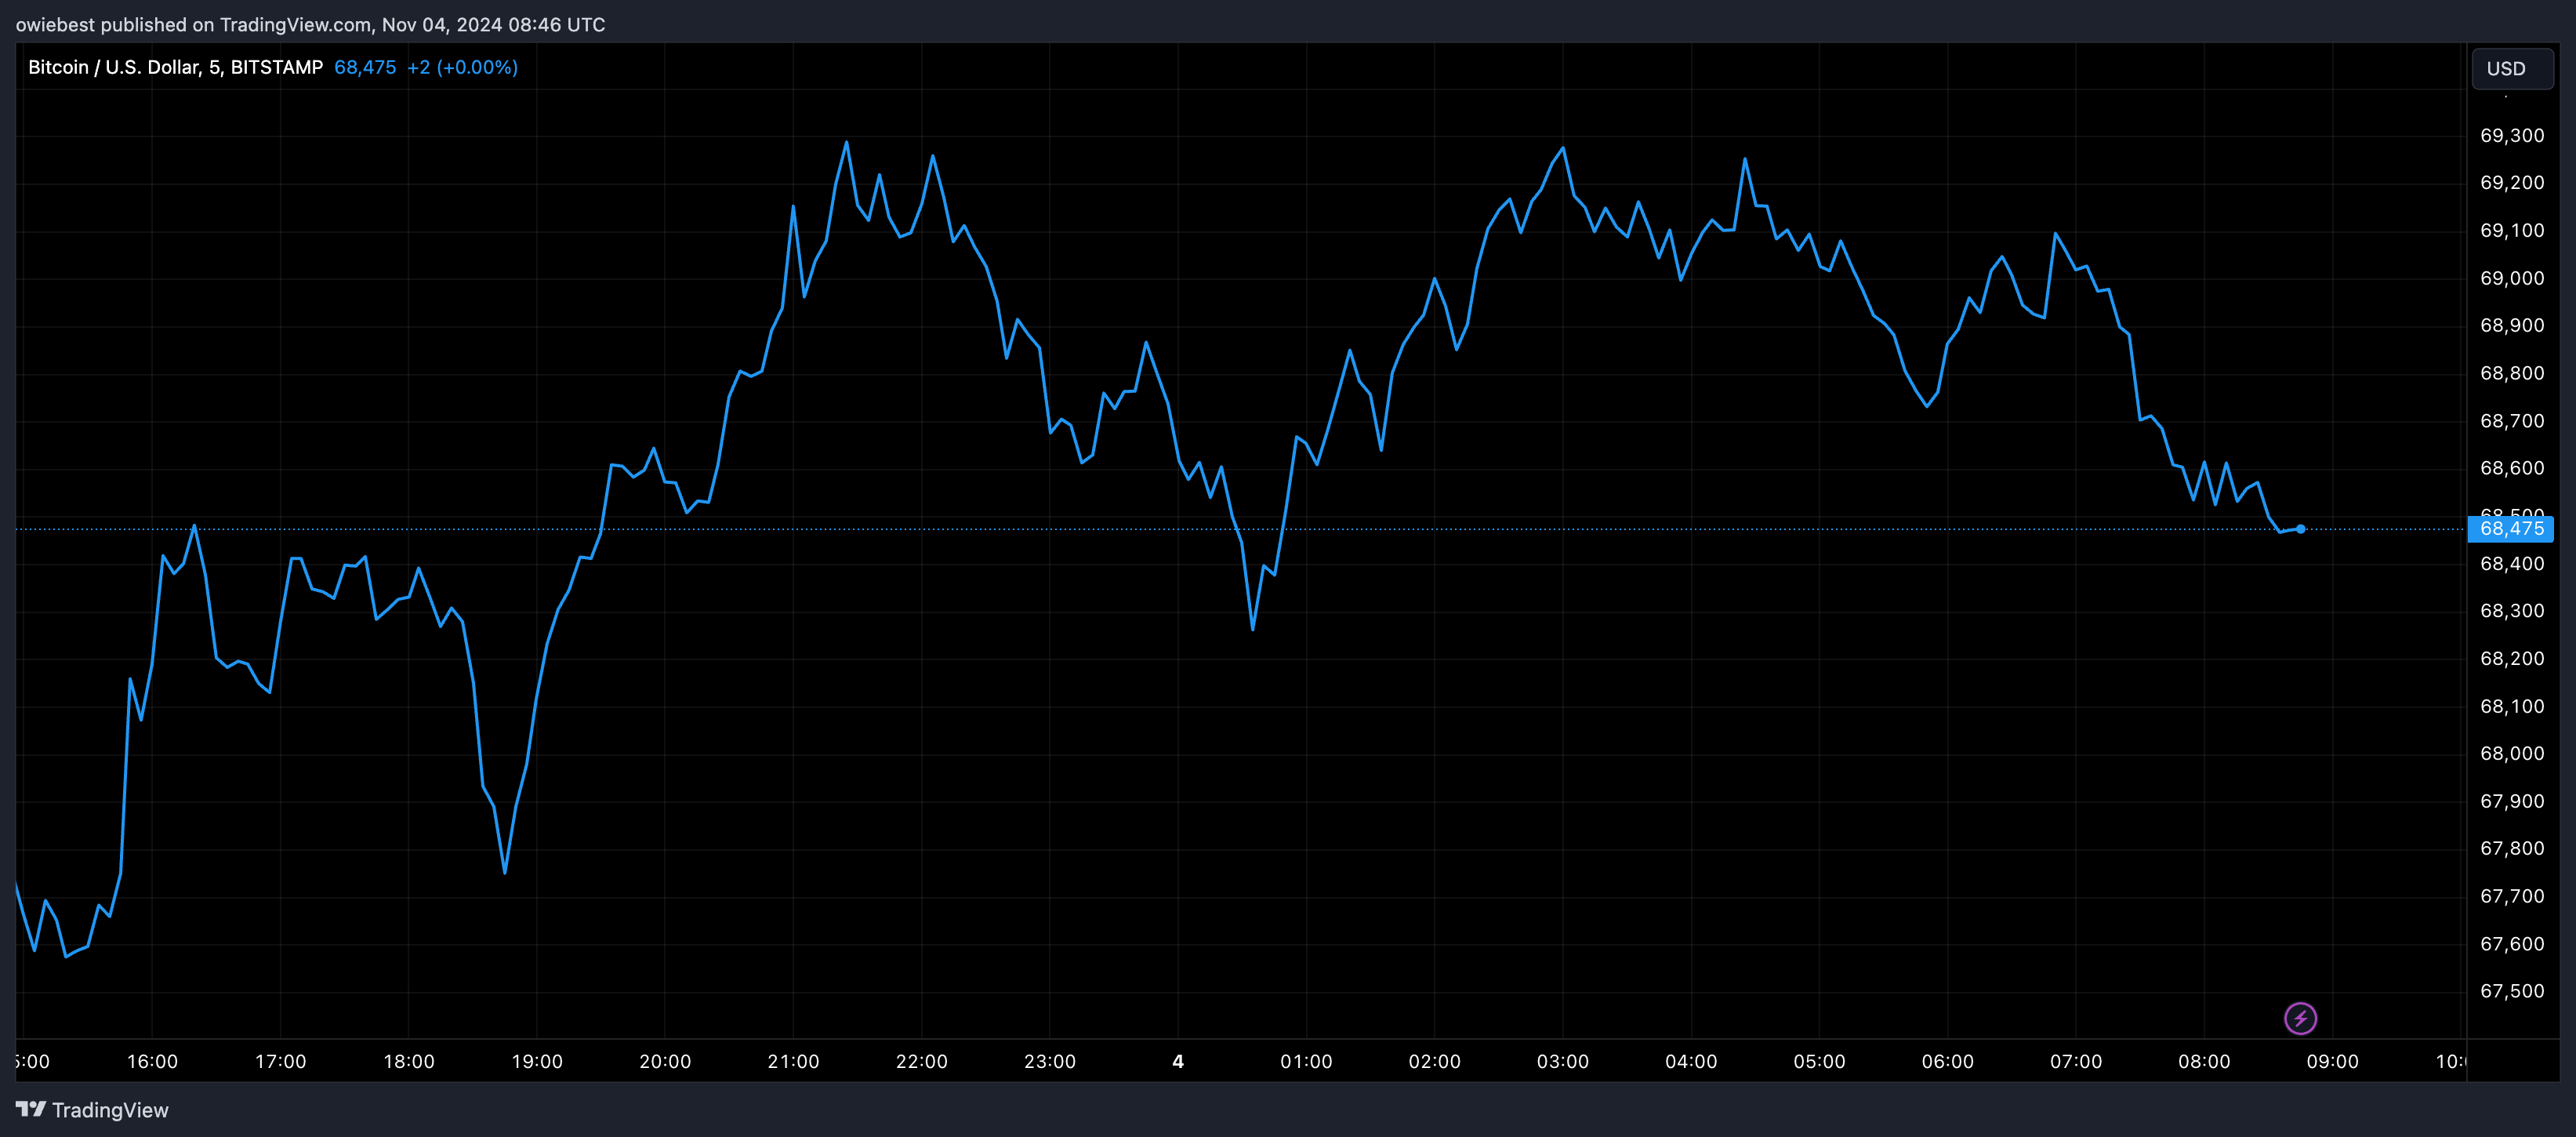
Task: Click the 16:00 time axis label
Action: point(152,1061)
